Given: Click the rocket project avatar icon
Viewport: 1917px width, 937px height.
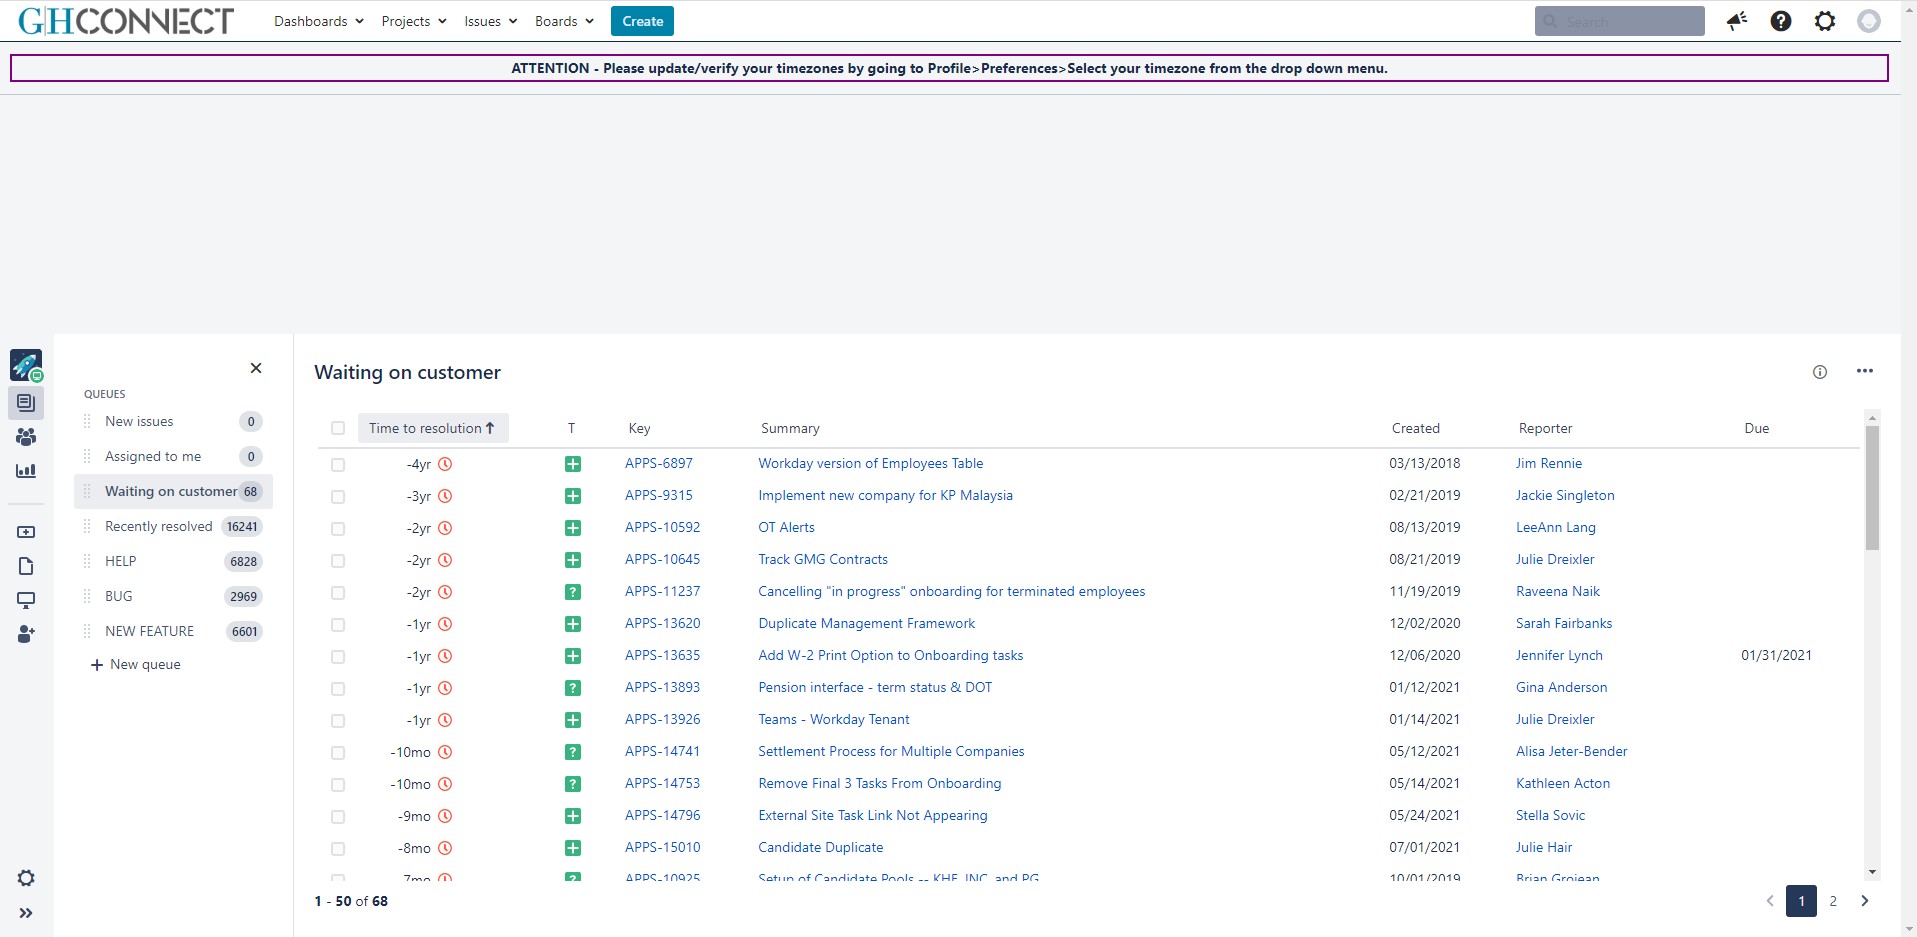Looking at the screenshot, I should coord(26,365).
